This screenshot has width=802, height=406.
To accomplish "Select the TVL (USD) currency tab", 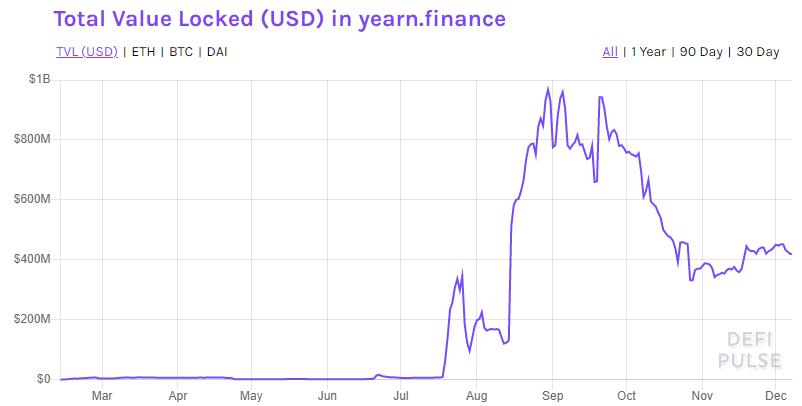I will coord(84,52).
